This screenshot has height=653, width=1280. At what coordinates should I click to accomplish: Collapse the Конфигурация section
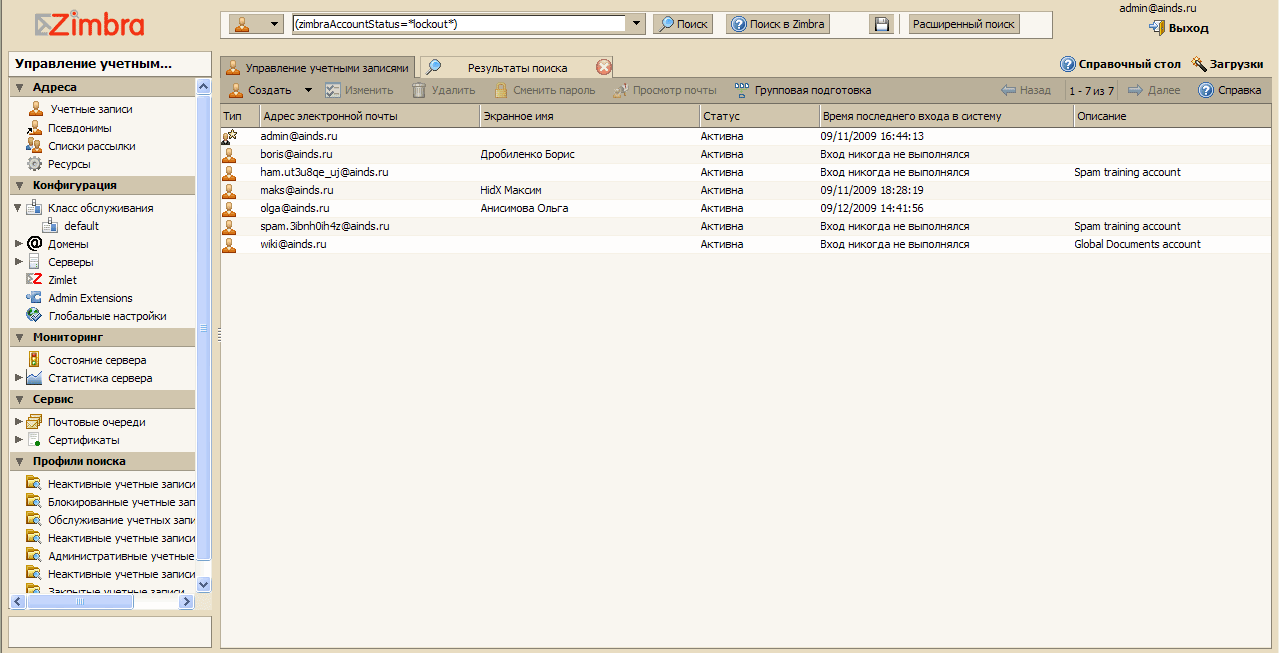click(x=19, y=186)
